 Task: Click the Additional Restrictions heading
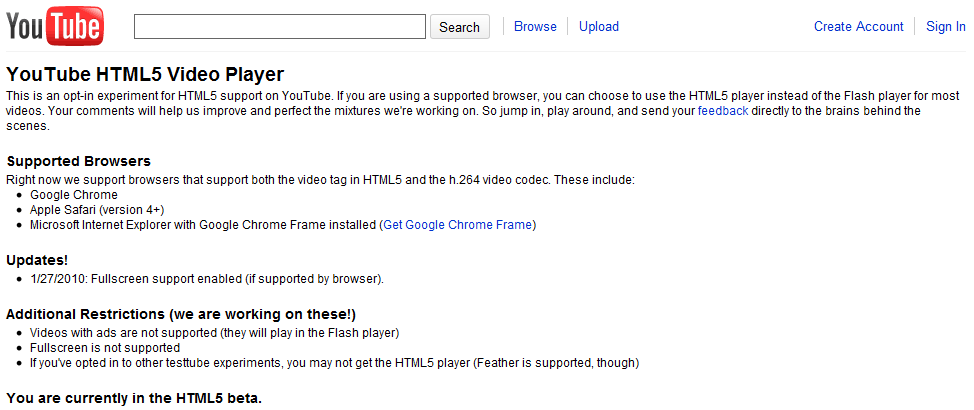[181, 314]
